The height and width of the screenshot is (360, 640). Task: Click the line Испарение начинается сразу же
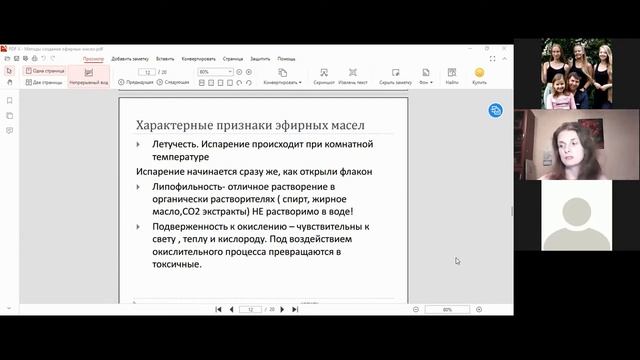pyautogui.click(x=254, y=172)
